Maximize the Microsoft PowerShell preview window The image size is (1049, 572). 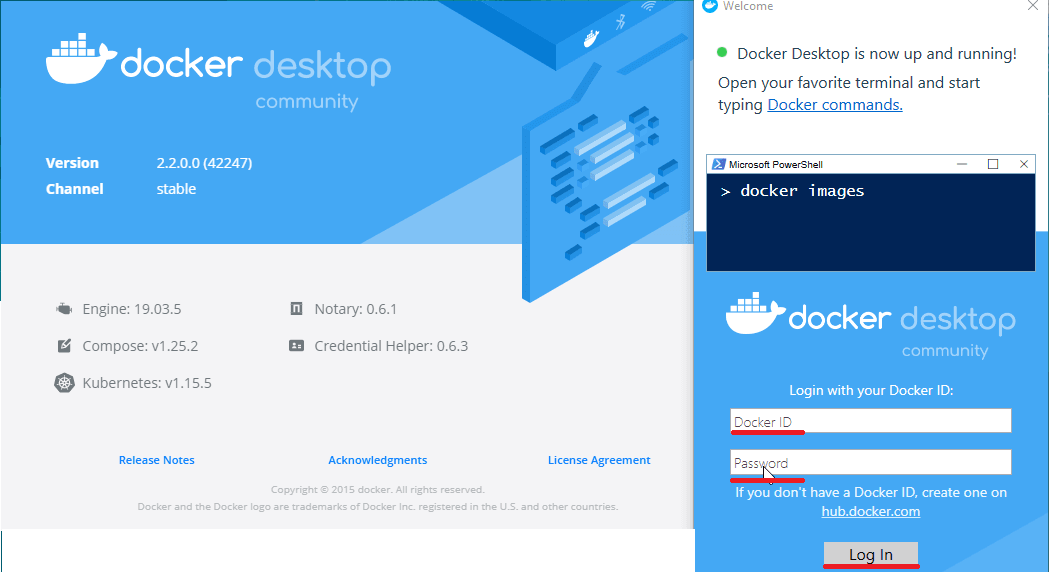coord(993,165)
